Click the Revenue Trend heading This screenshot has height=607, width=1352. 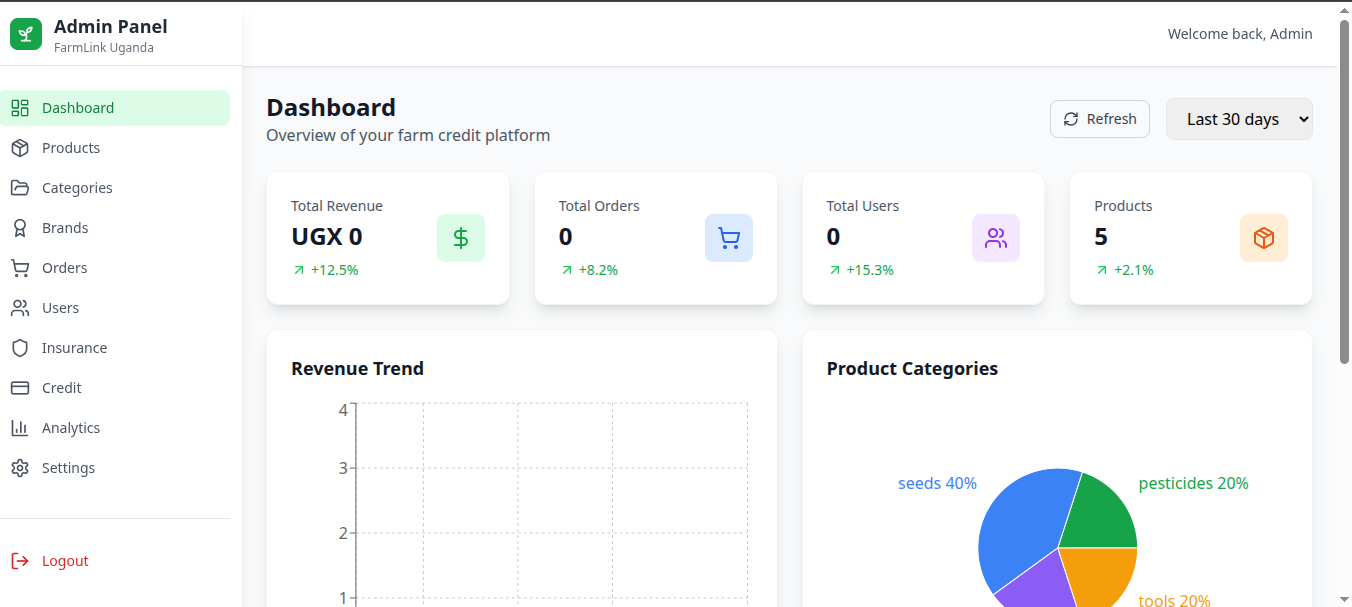(x=357, y=368)
